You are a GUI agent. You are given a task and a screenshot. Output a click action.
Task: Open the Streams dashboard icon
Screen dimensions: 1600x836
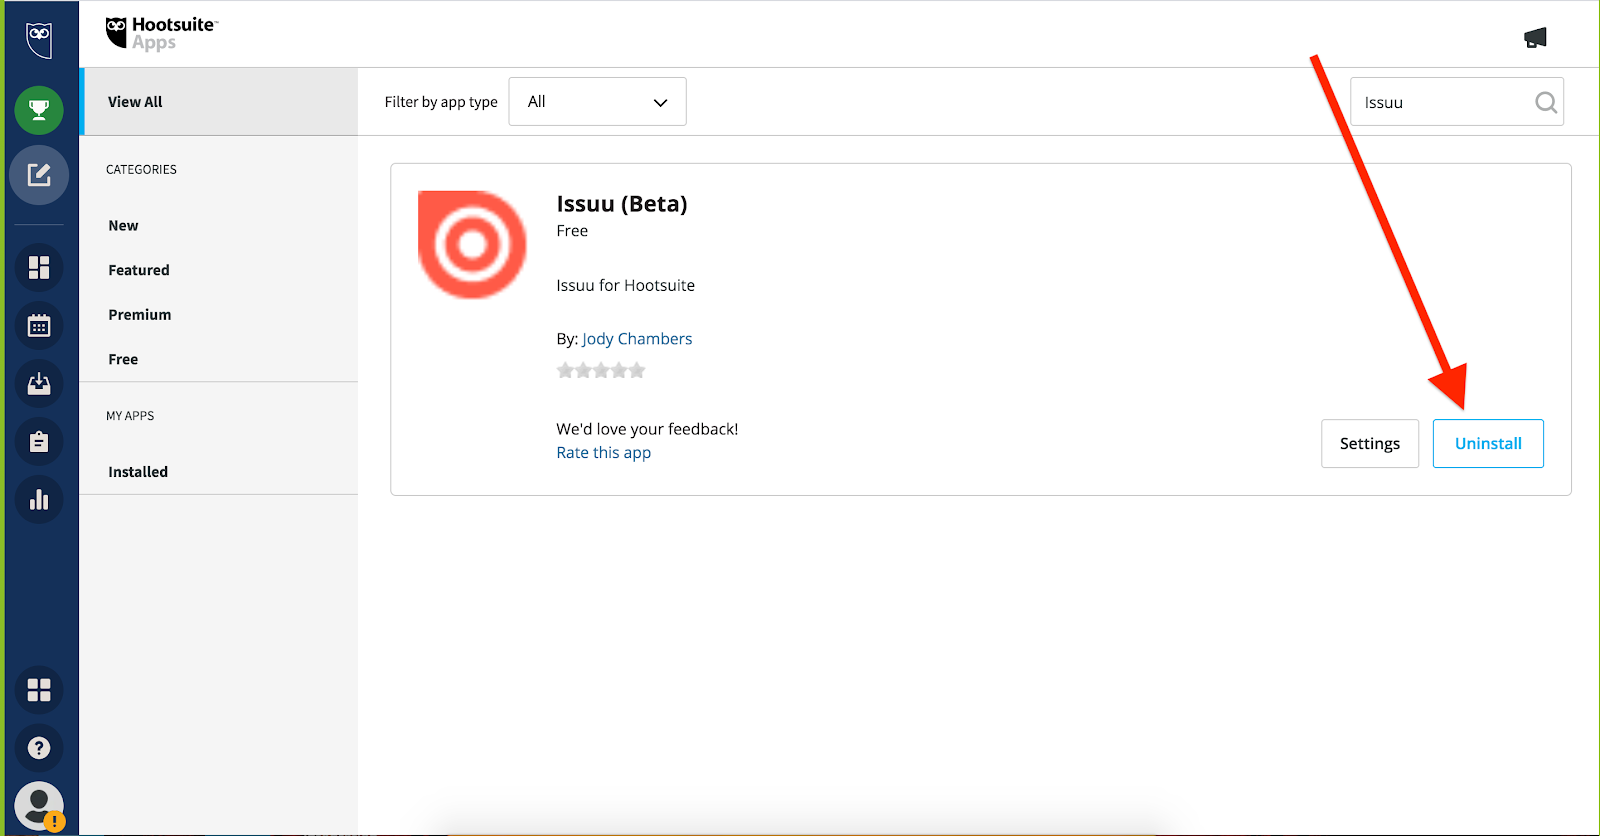click(39, 267)
